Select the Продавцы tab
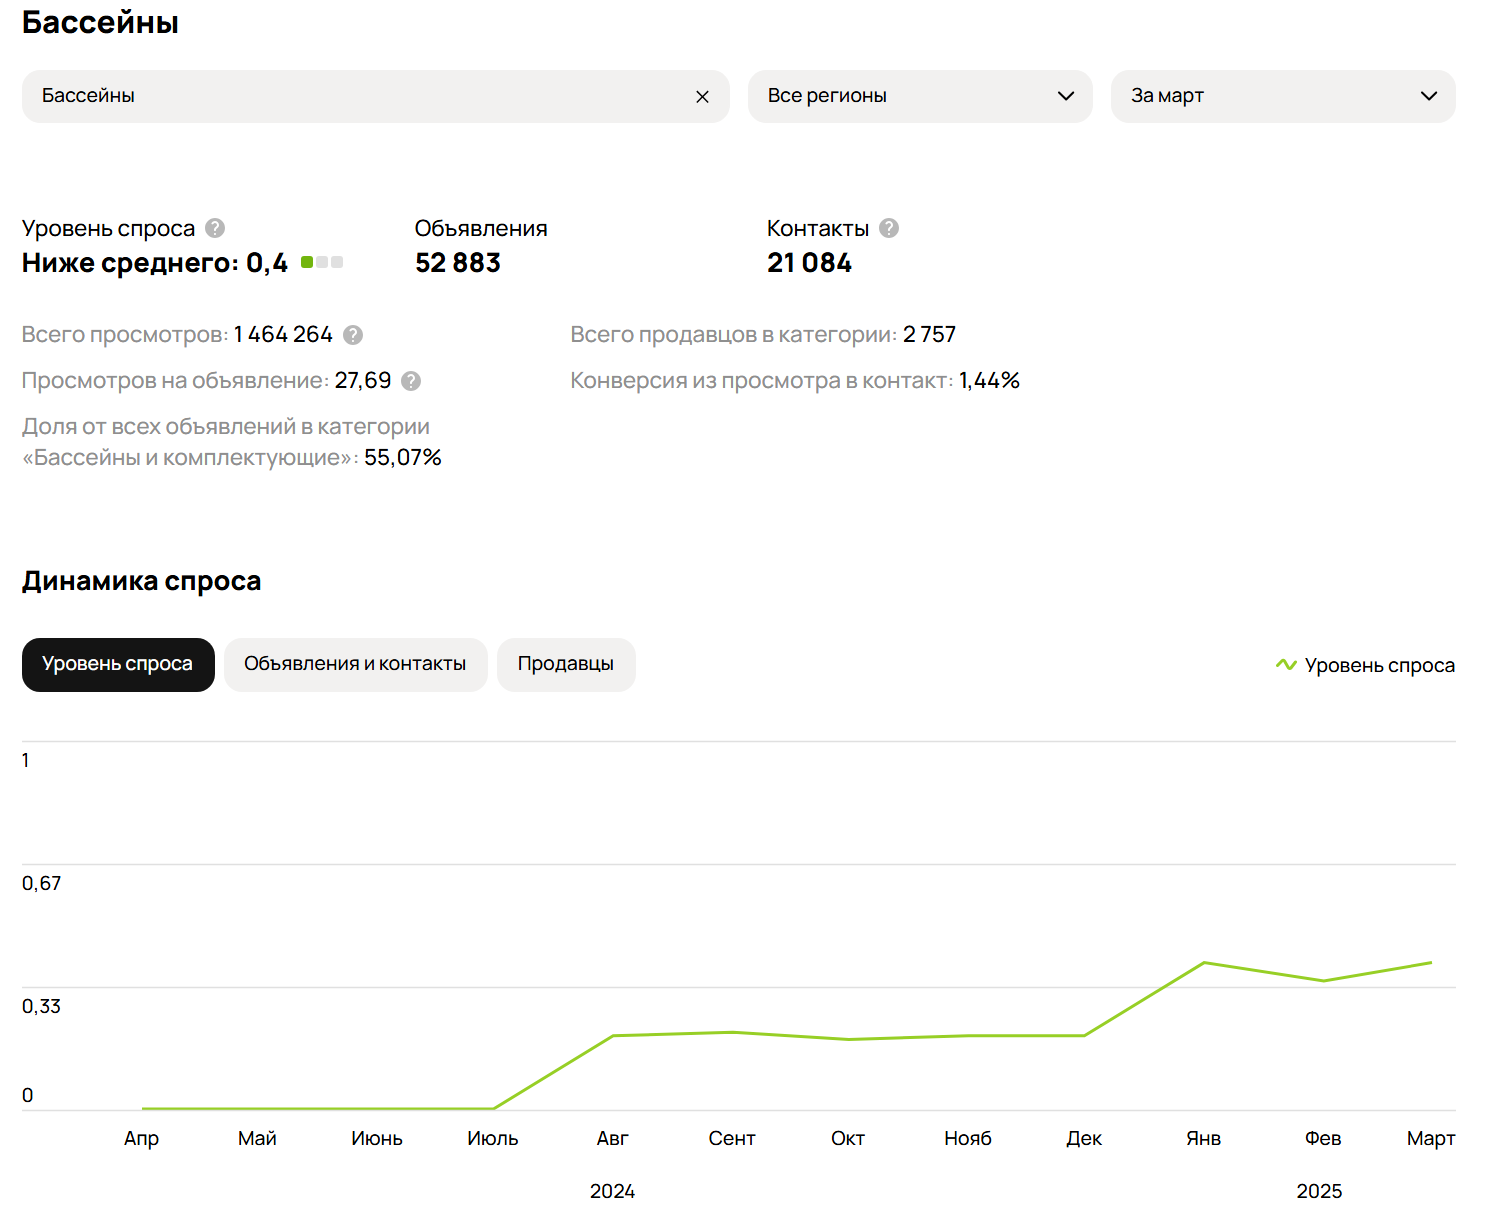Viewport: 1493px width, 1215px height. click(565, 664)
